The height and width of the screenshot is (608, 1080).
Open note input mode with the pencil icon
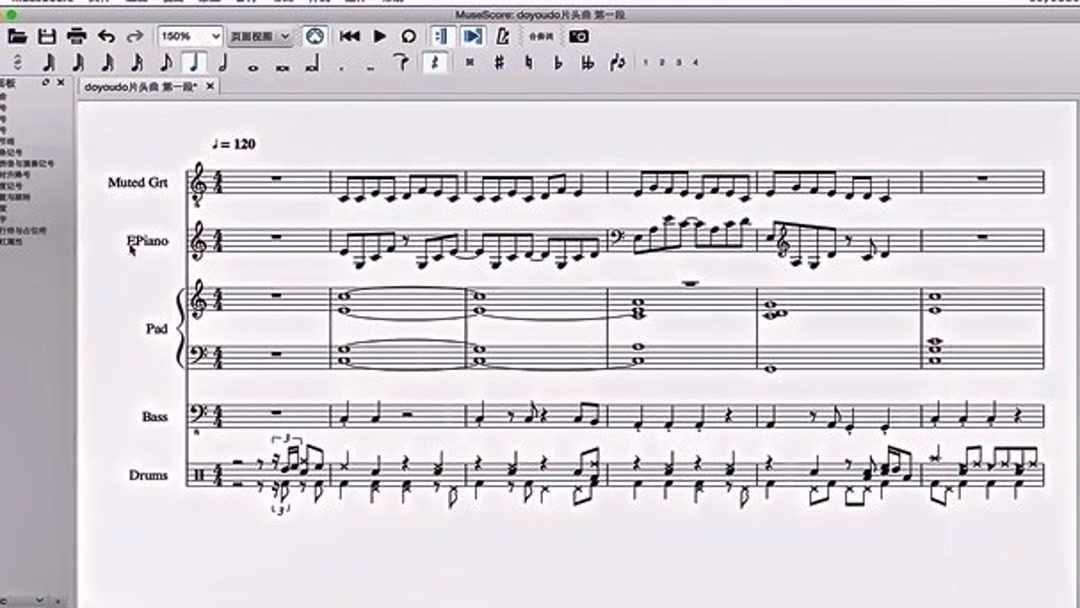coord(504,36)
